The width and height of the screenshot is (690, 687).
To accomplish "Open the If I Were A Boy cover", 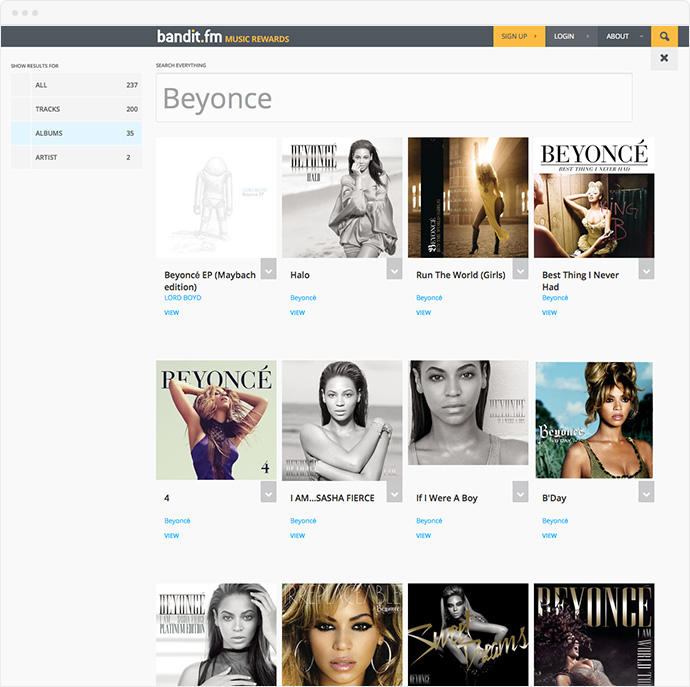I will point(468,413).
